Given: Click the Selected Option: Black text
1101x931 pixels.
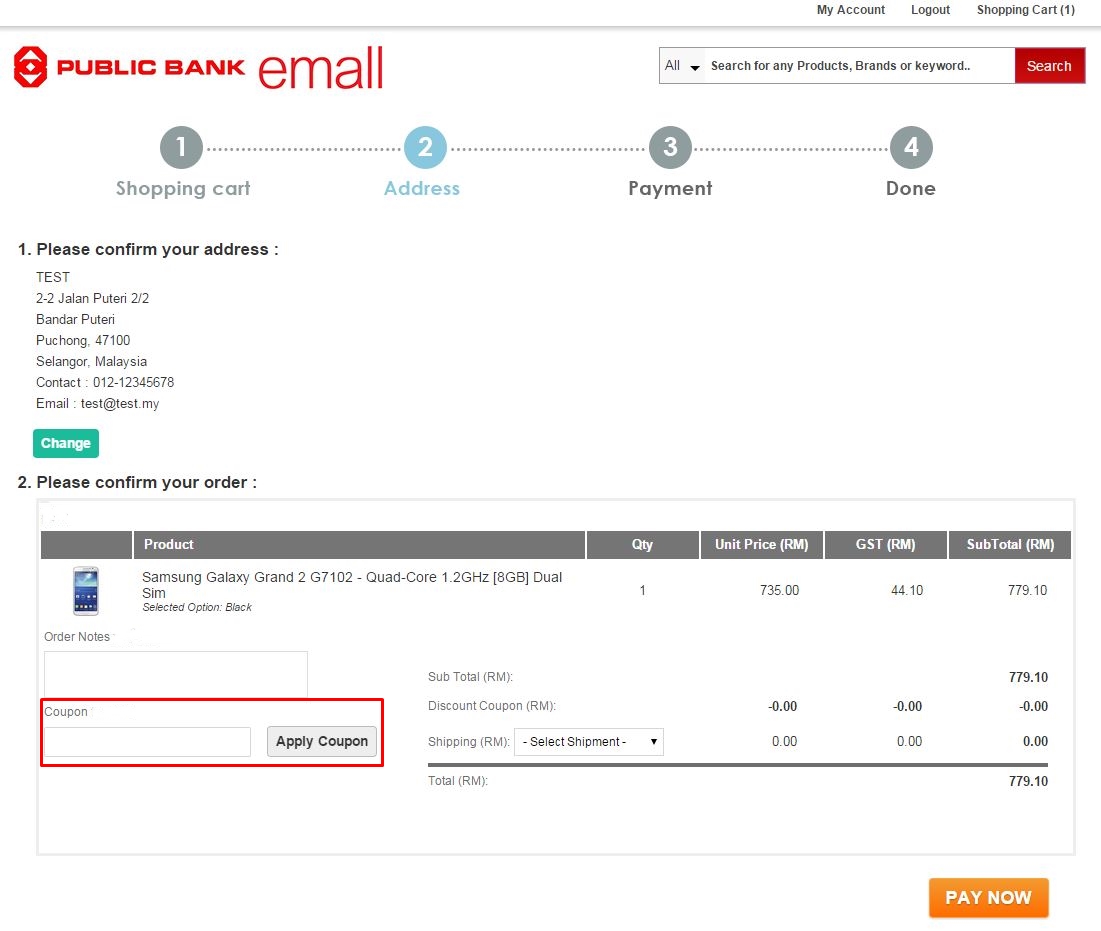Looking at the screenshot, I should [197, 607].
